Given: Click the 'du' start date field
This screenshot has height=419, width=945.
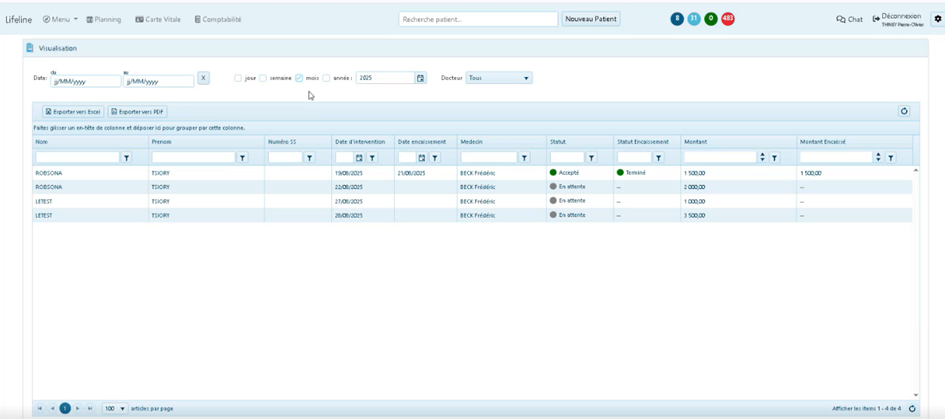Looking at the screenshot, I should point(86,81).
